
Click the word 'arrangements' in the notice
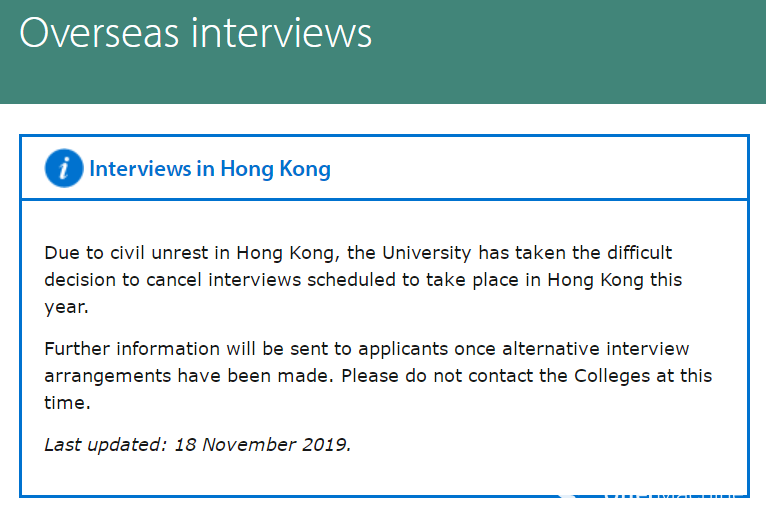coord(108,377)
